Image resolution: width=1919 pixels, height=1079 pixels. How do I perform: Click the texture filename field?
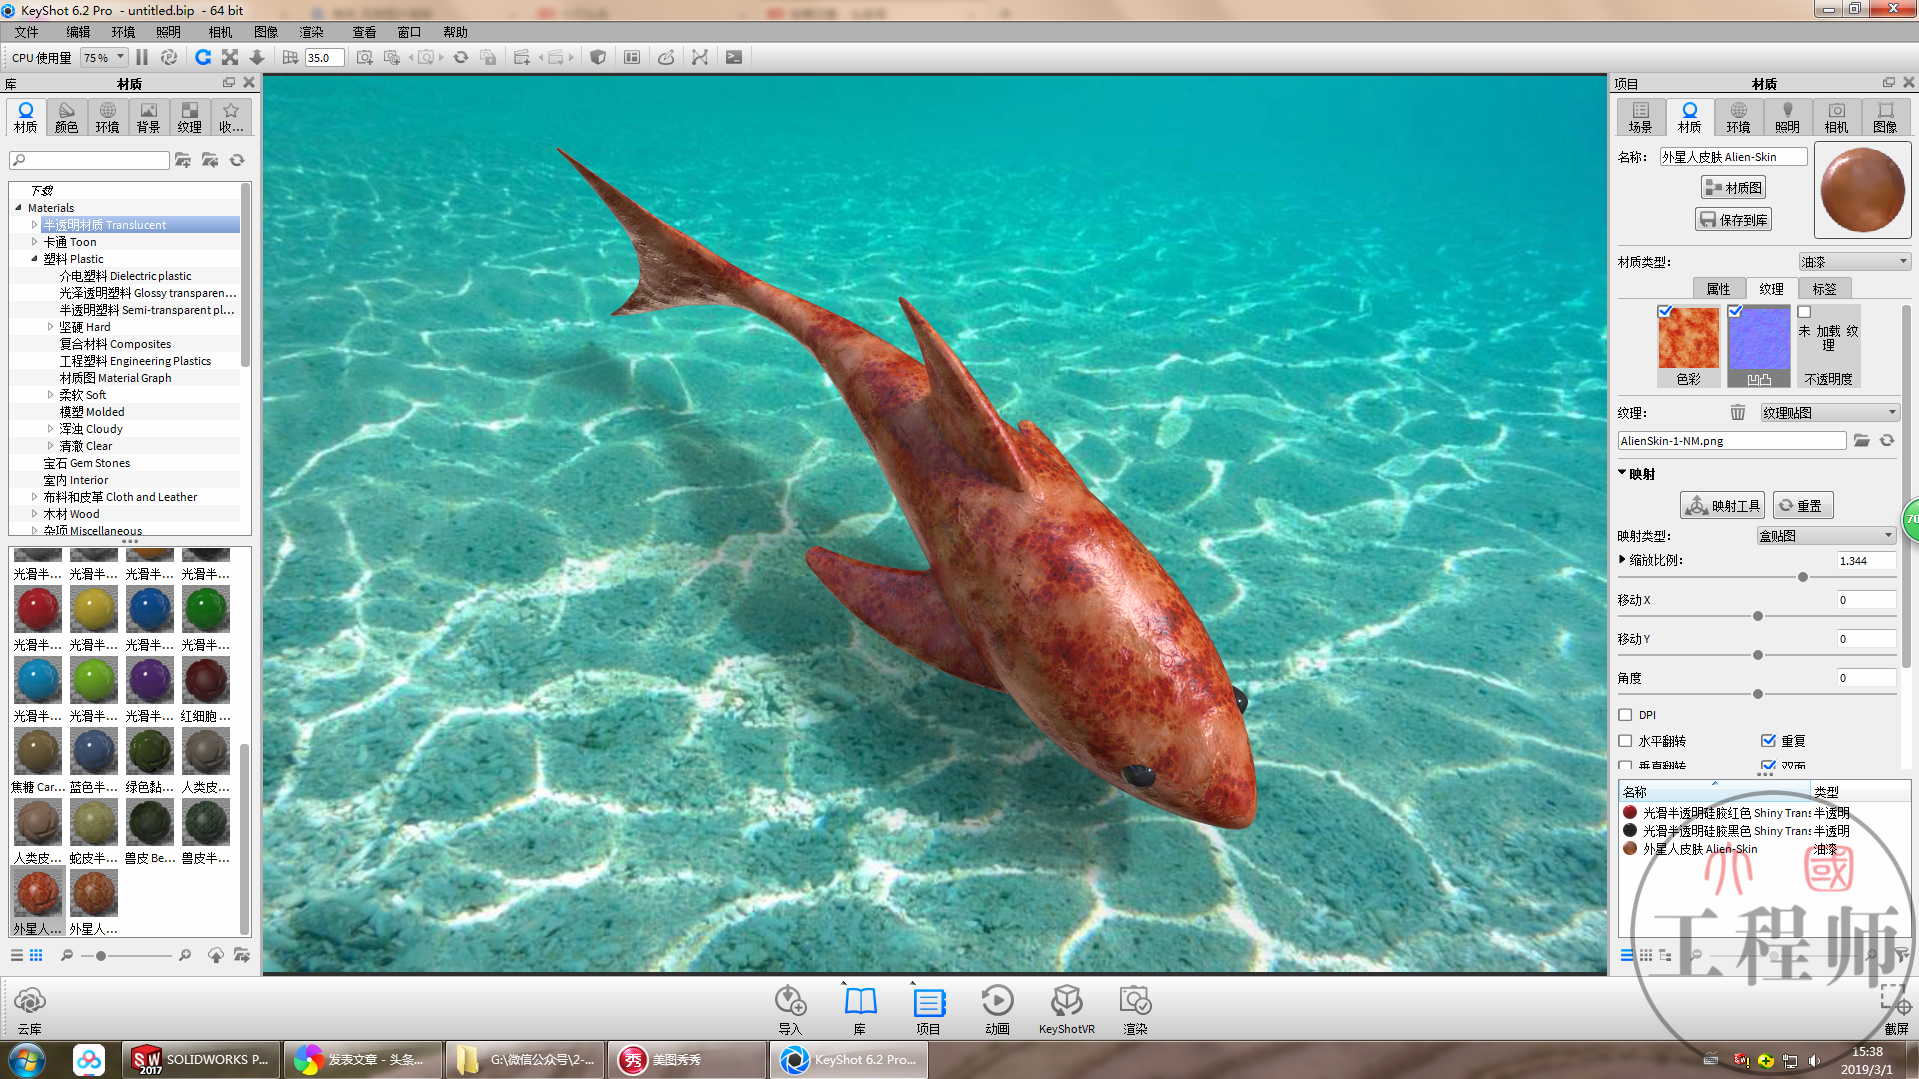point(1731,441)
